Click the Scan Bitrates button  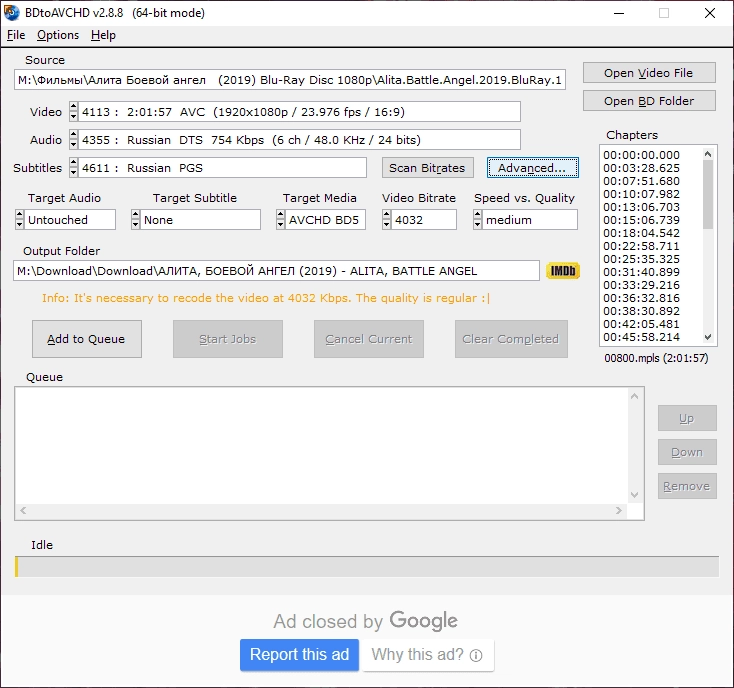pyautogui.click(x=427, y=168)
